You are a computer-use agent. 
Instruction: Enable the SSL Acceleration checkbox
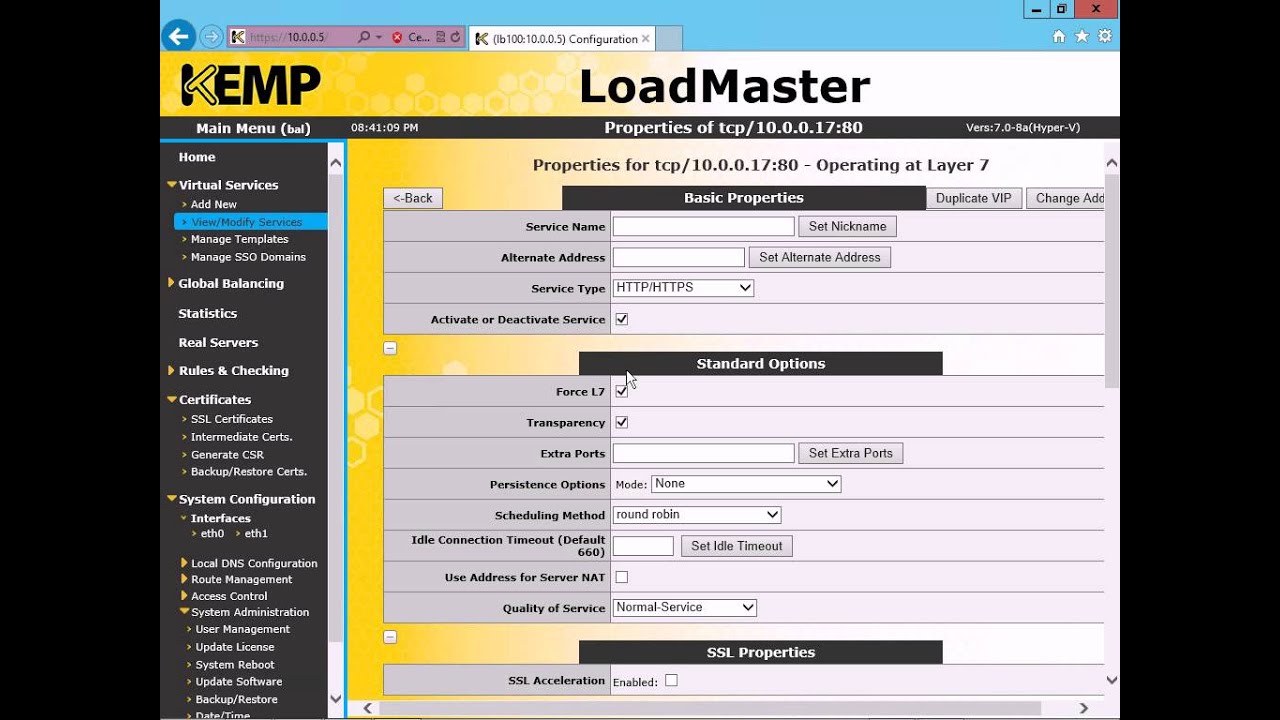[671, 680]
